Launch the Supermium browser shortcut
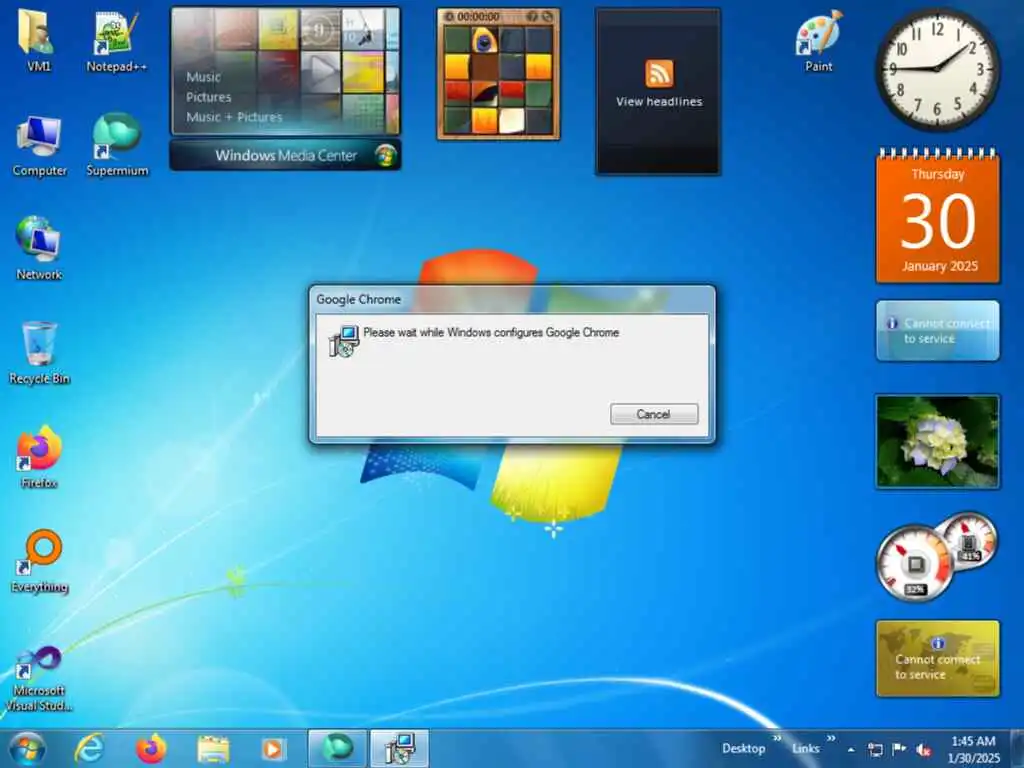The height and width of the screenshot is (768, 1024). [x=117, y=145]
